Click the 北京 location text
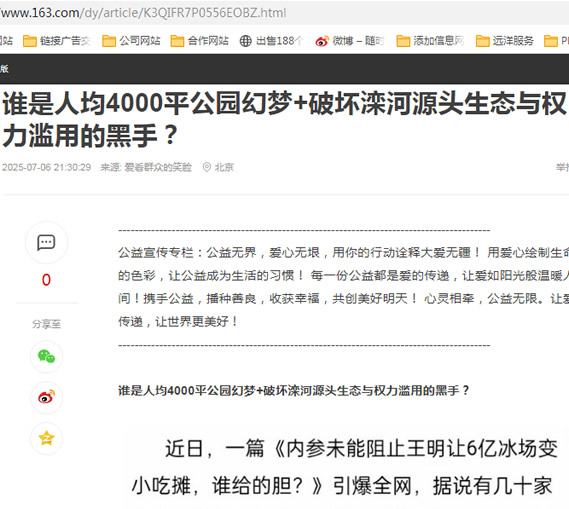This screenshot has height=509, width=569. (224, 167)
